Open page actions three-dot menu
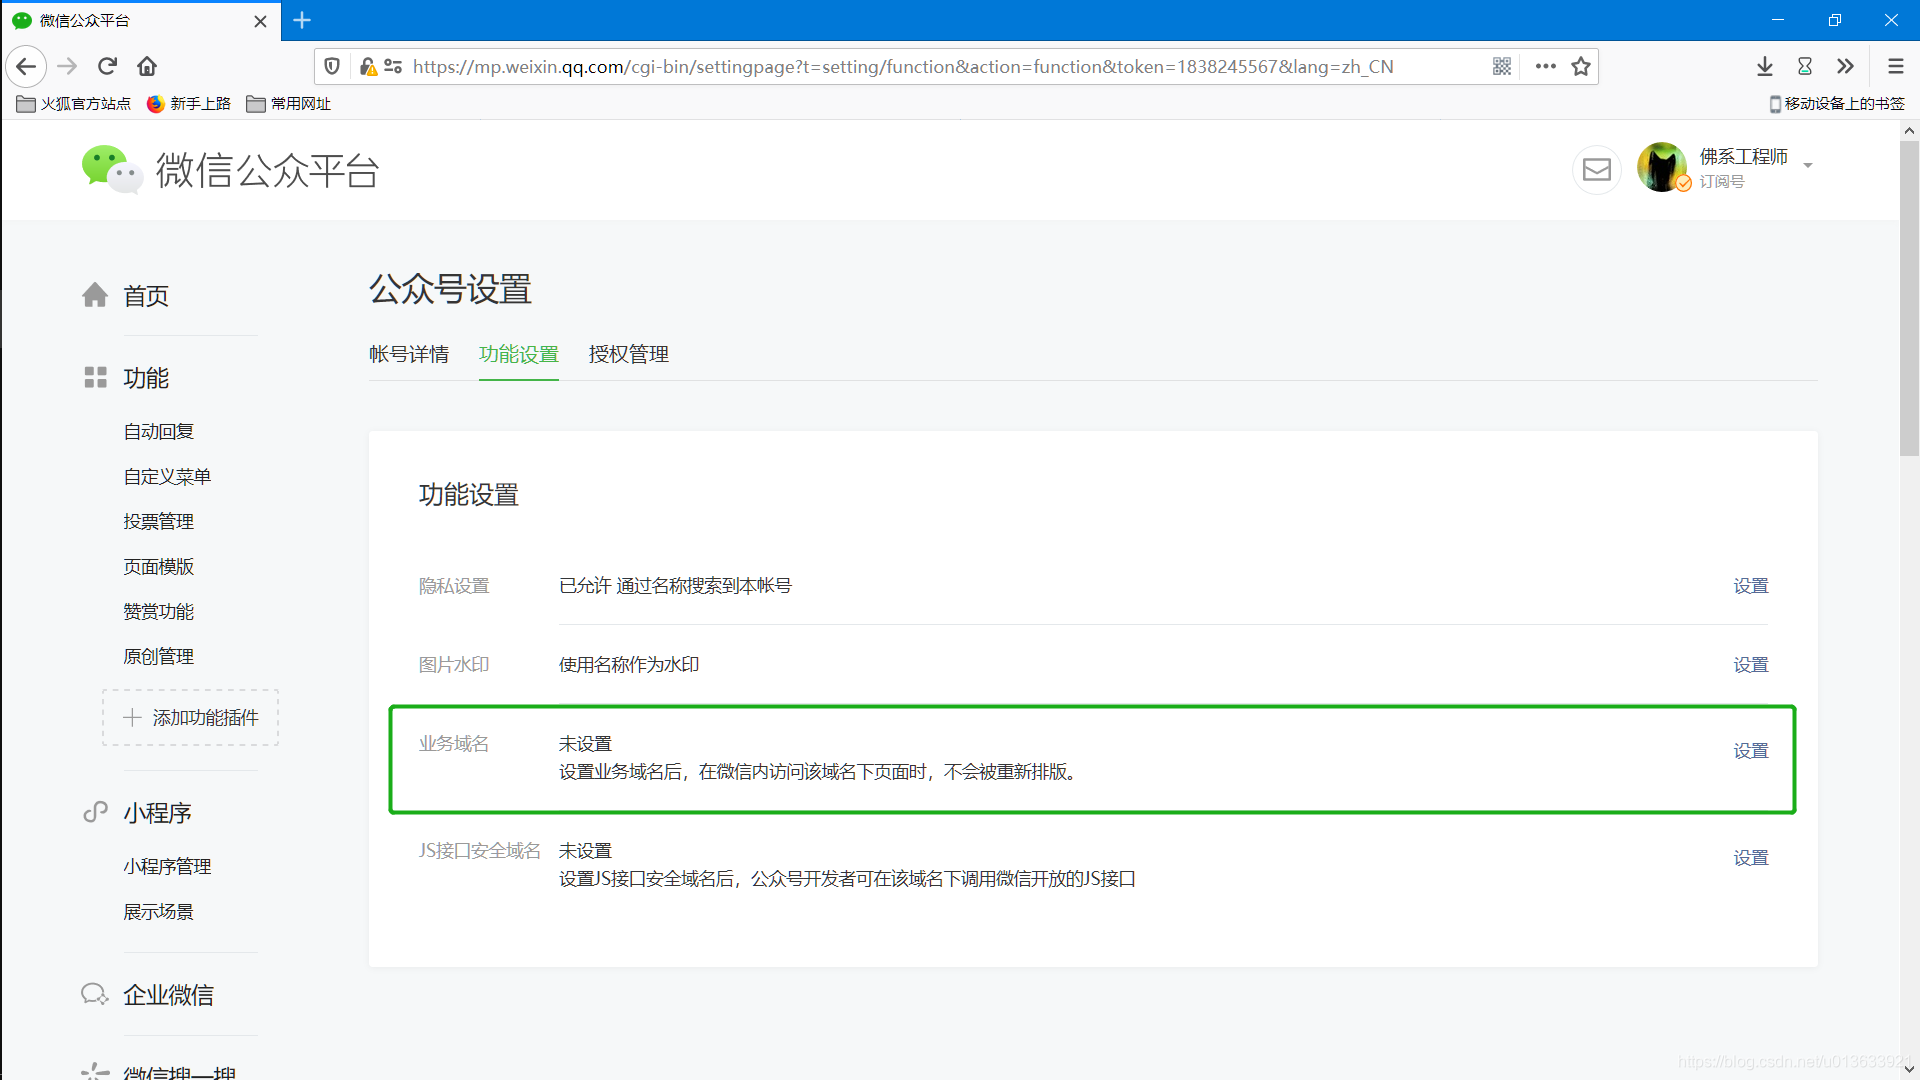Screen dimensions: 1920x1080 pos(1546,66)
